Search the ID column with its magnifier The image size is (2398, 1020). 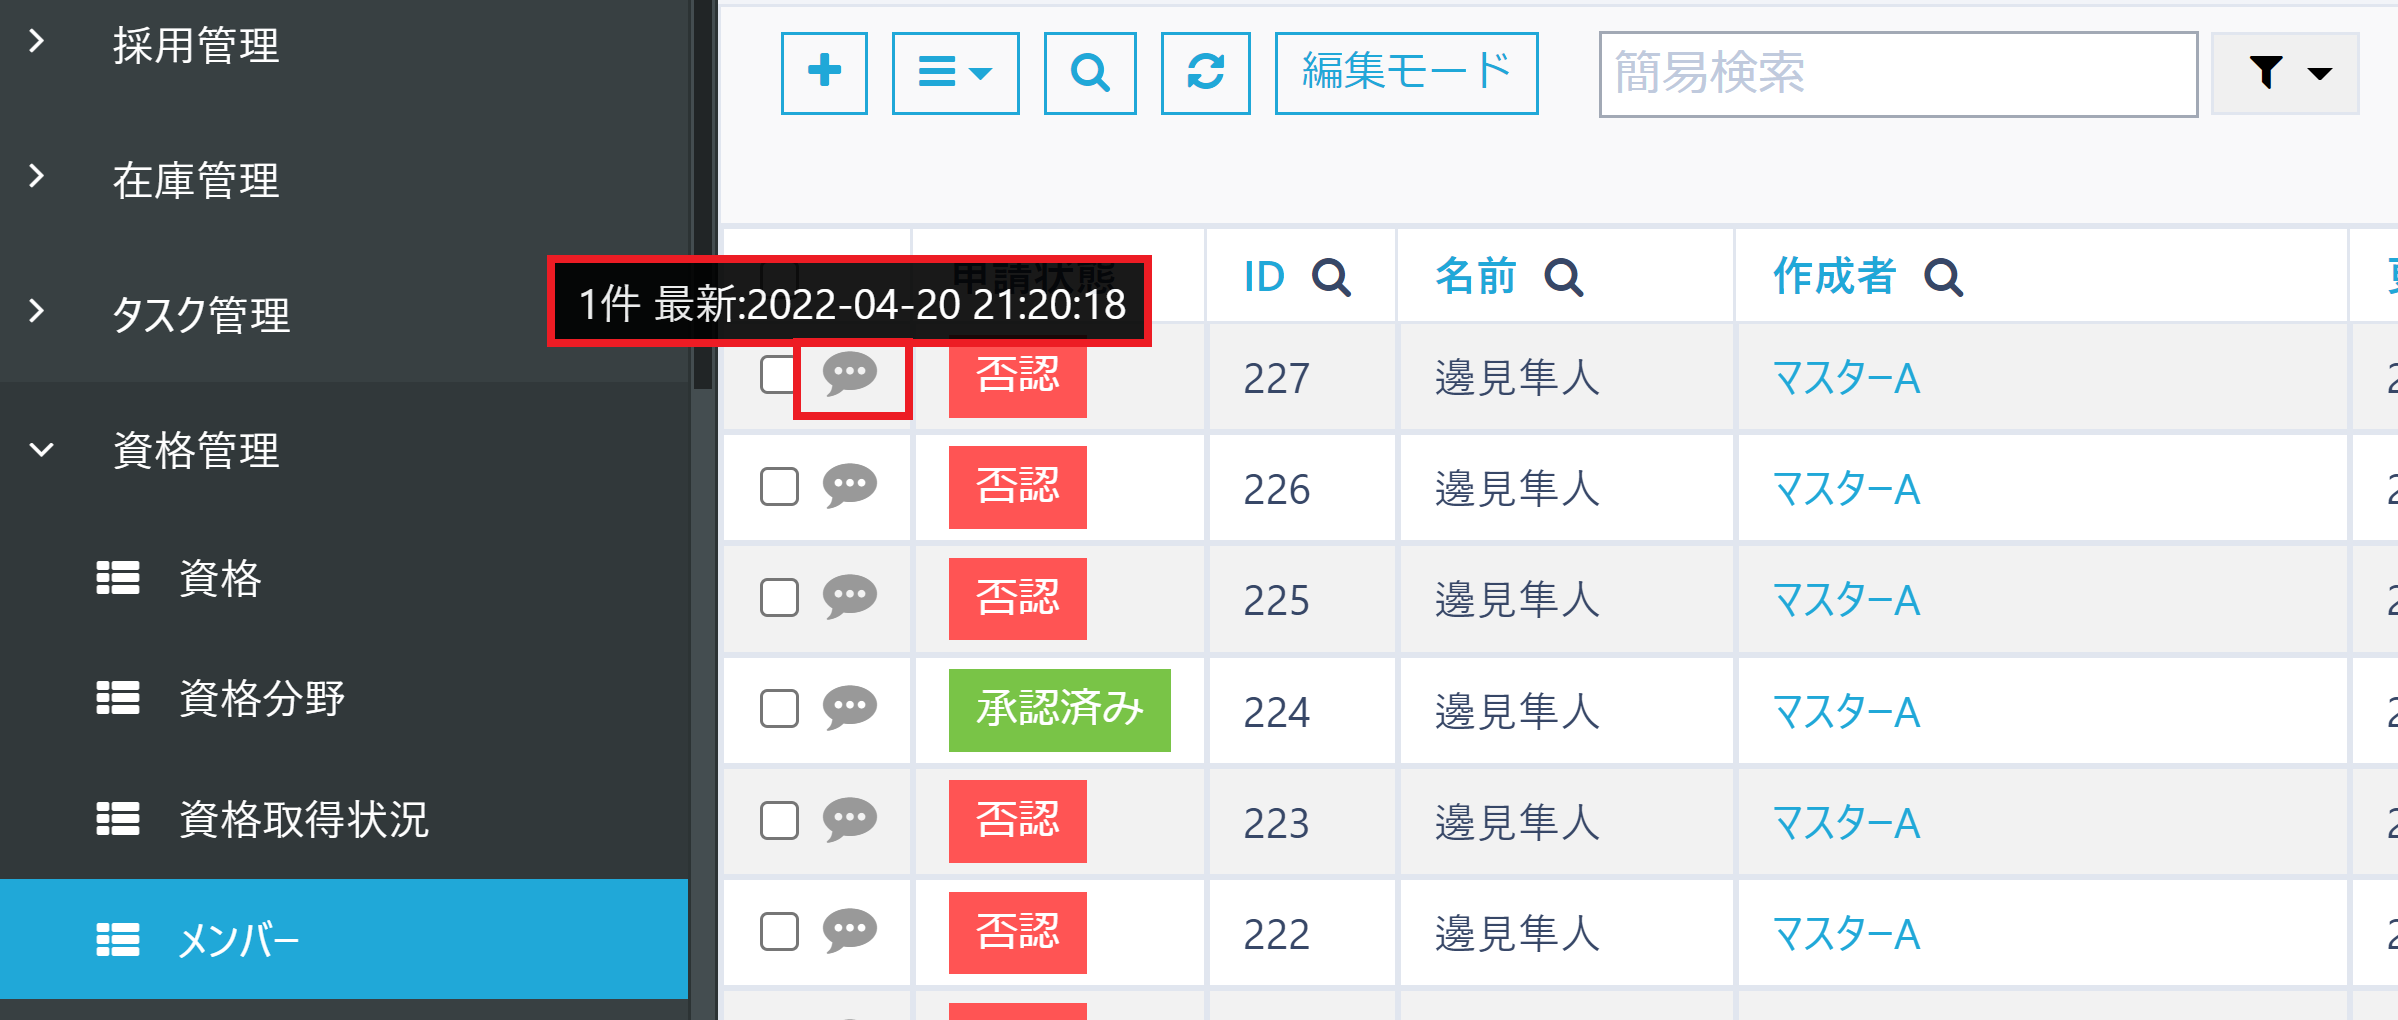pos(1331,278)
